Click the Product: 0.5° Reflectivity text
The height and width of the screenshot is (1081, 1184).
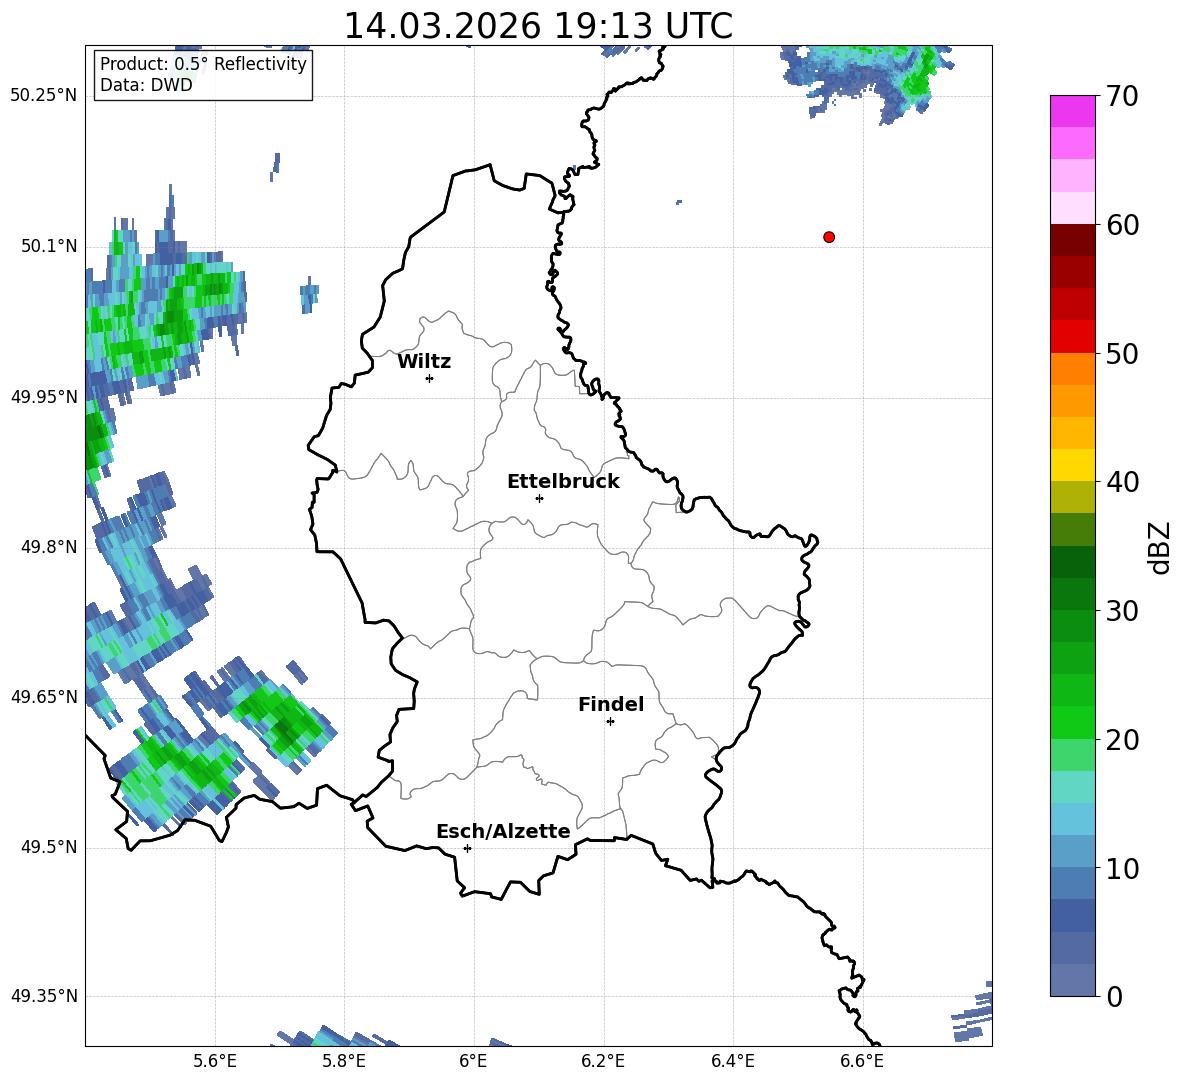[203, 63]
